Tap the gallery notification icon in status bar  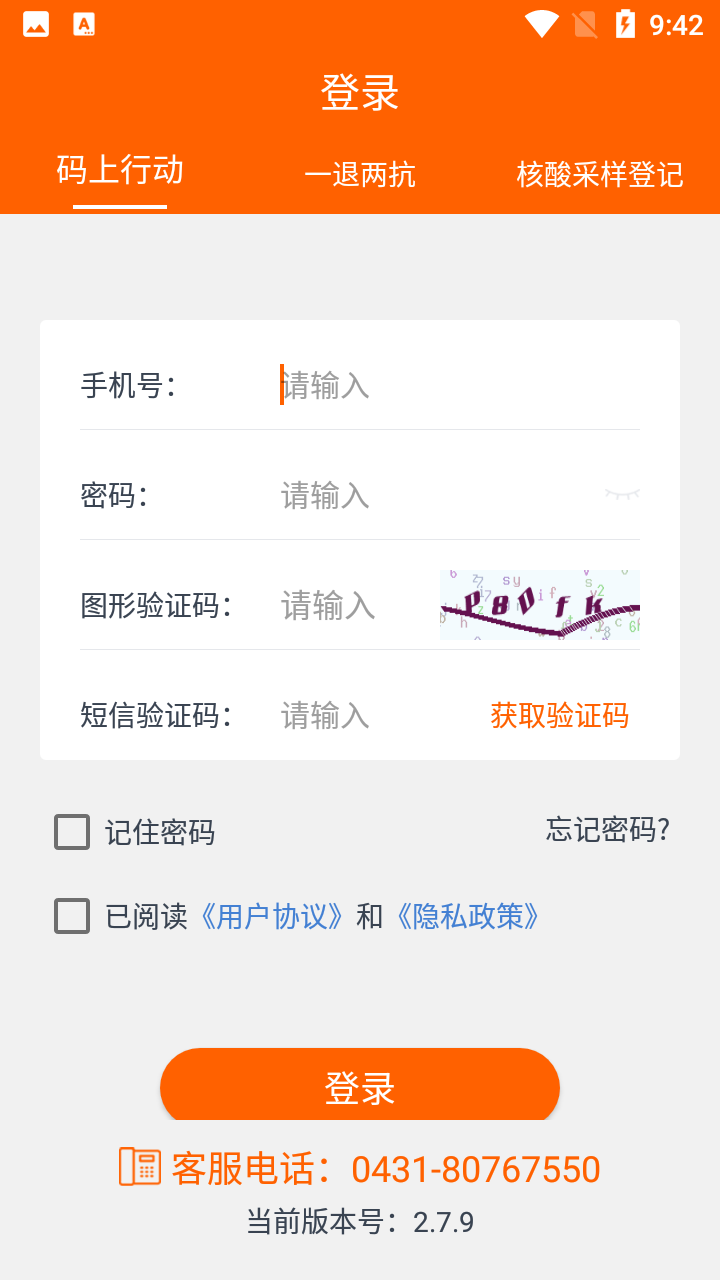pos(36,24)
